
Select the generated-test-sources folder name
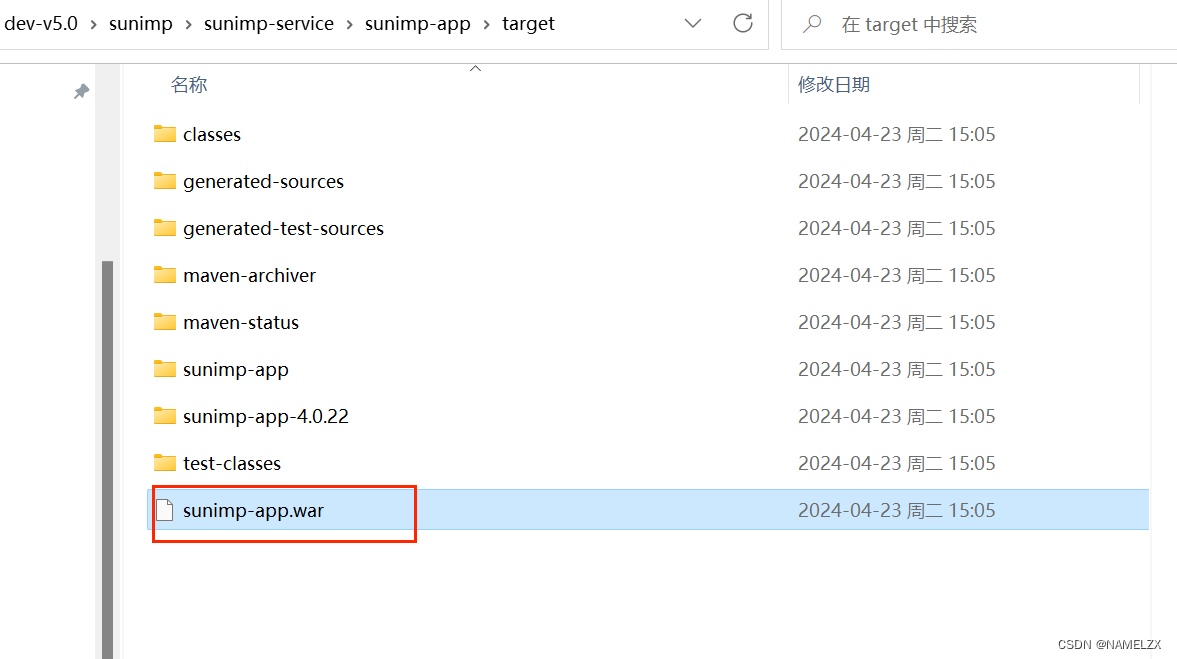pyautogui.click(x=283, y=228)
